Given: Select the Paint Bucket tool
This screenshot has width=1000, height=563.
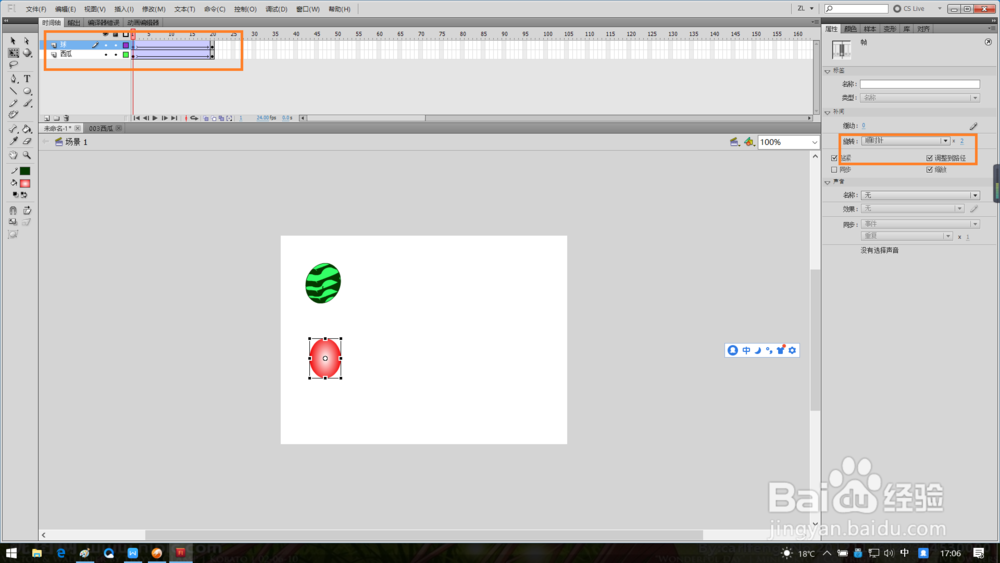Looking at the screenshot, I should pos(27,129).
